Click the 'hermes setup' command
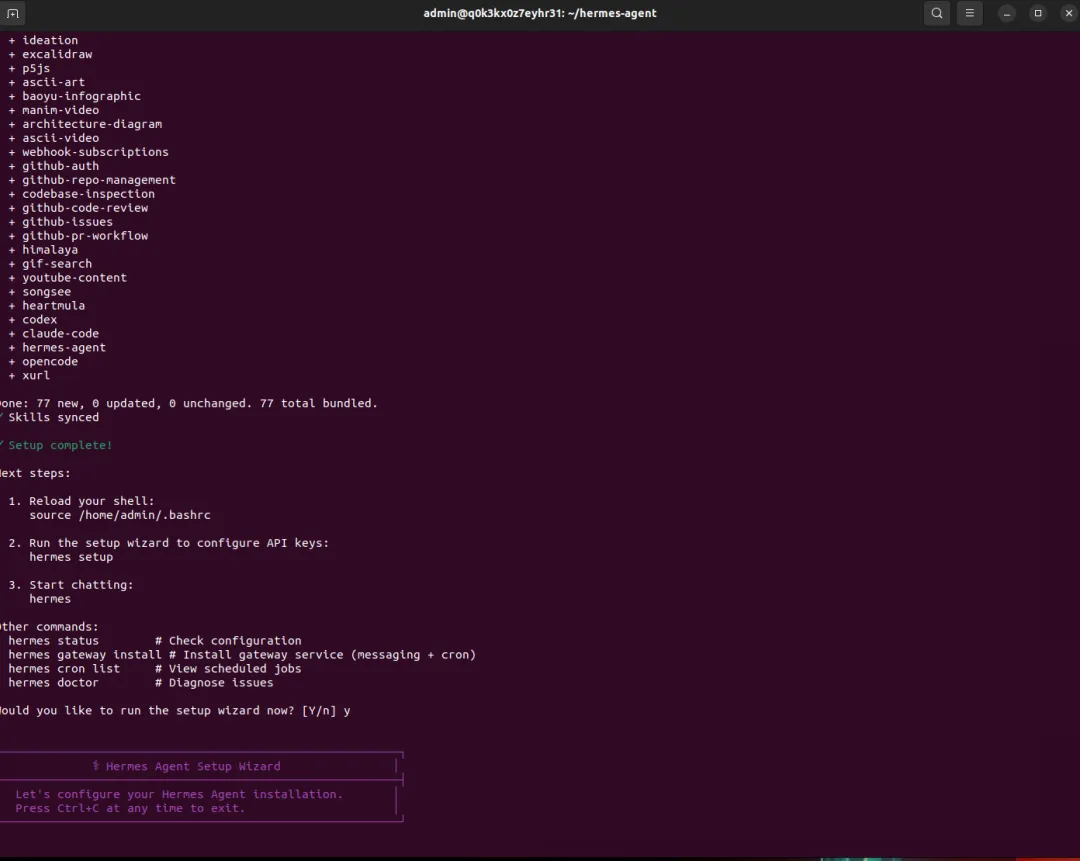Image resolution: width=1080 pixels, height=861 pixels. click(x=71, y=557)
